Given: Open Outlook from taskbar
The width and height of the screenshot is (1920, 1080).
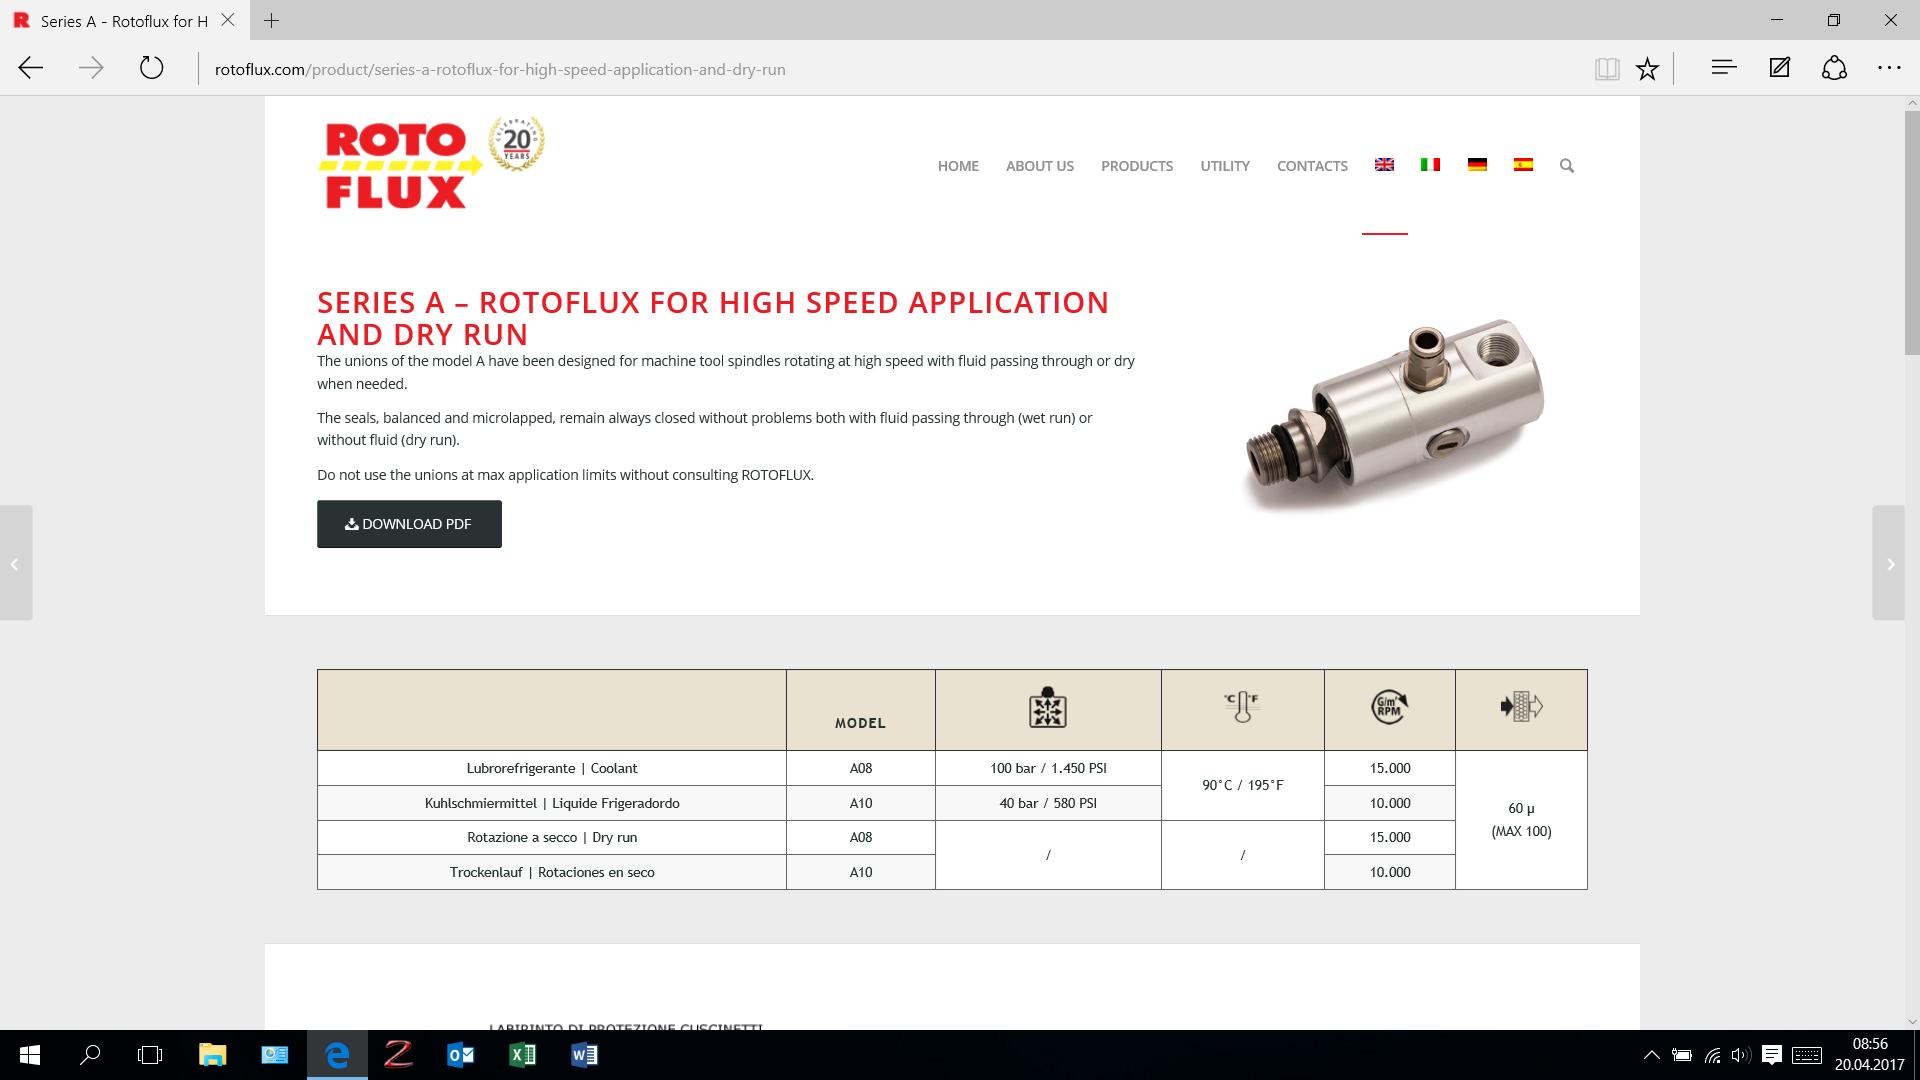Looking at the screenshot, I should [x=460, y=1055].
